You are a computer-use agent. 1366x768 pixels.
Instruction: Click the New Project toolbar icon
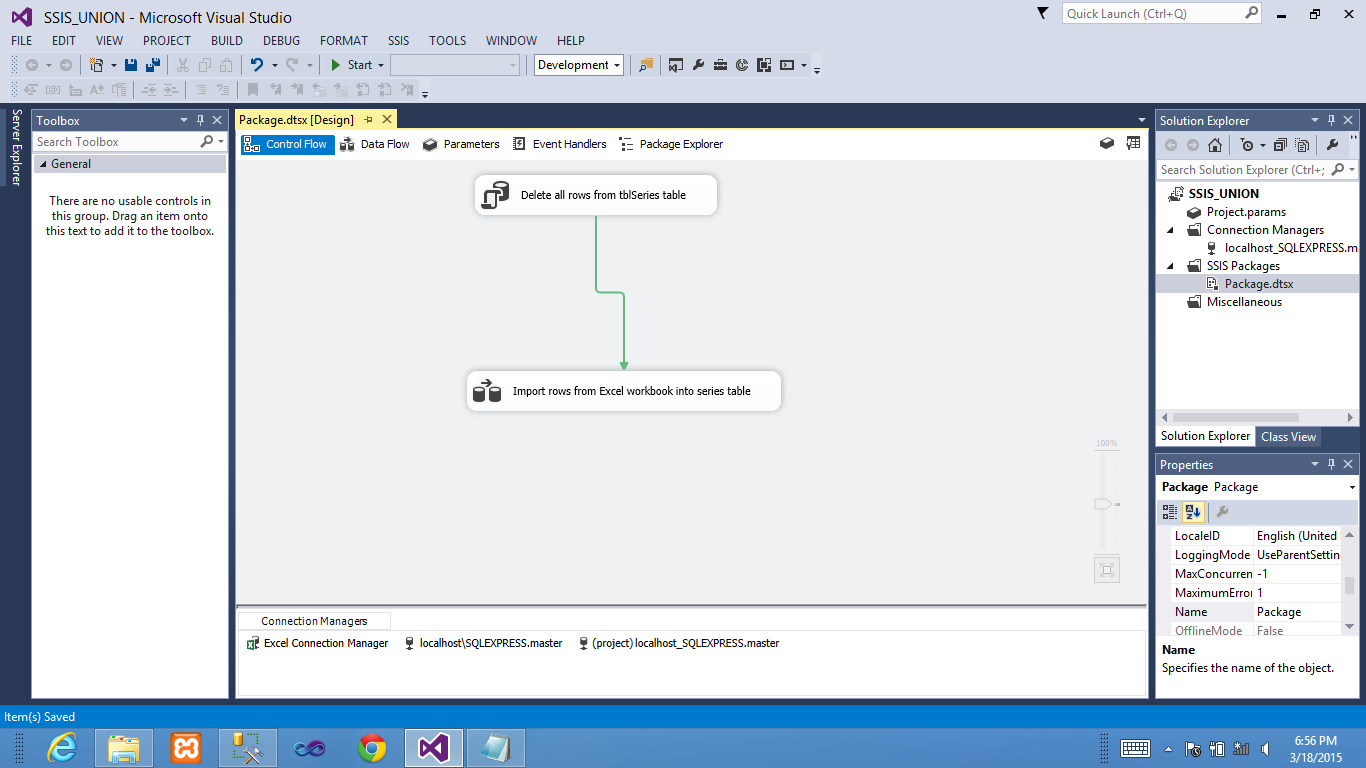(x=97, y=65)
